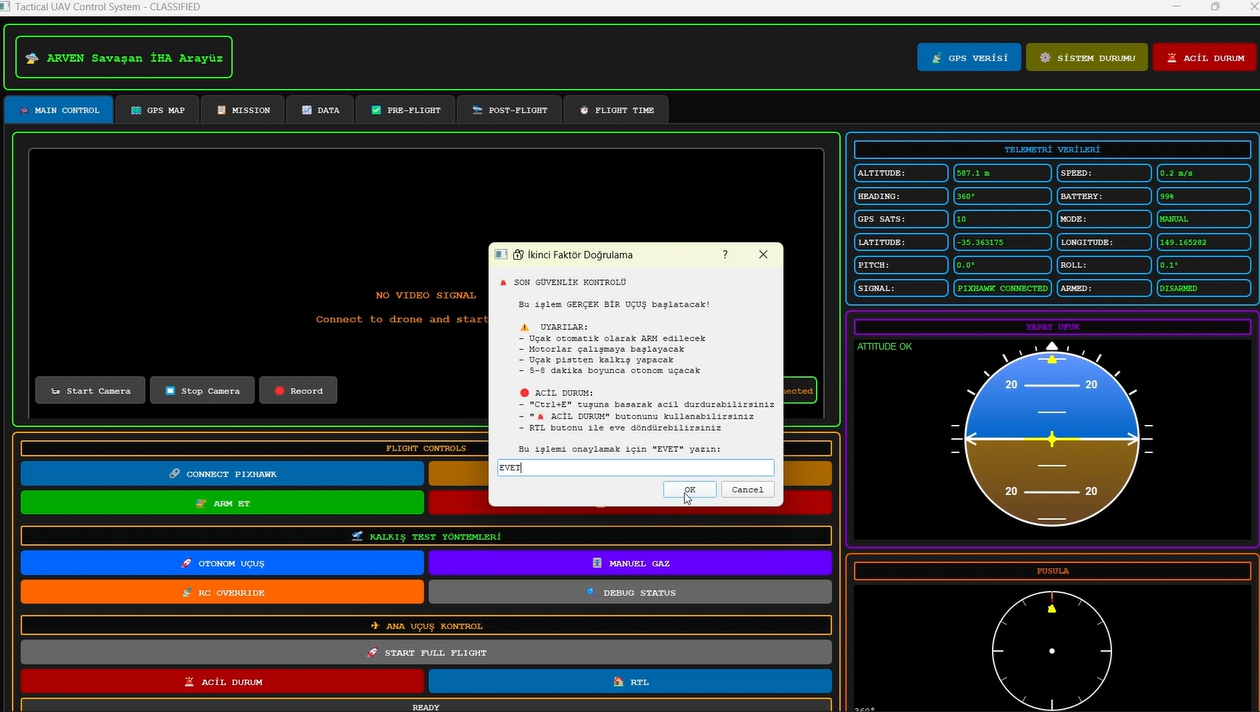Click the Start Camera button
1260x712 pixels.
[x=90, y=391]
